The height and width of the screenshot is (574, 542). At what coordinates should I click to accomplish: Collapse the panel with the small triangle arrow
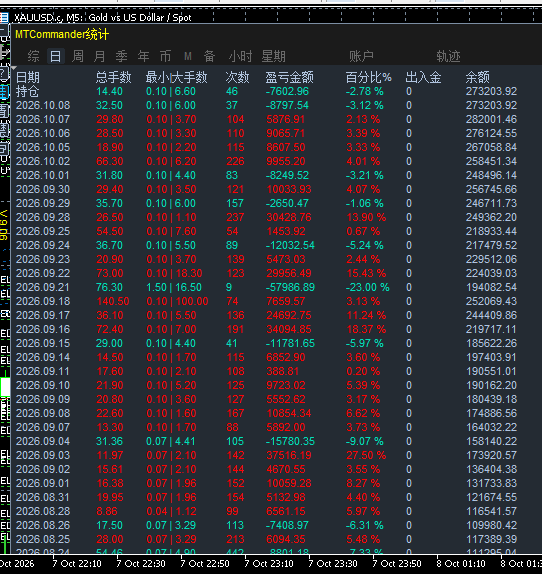click(14, 68)
